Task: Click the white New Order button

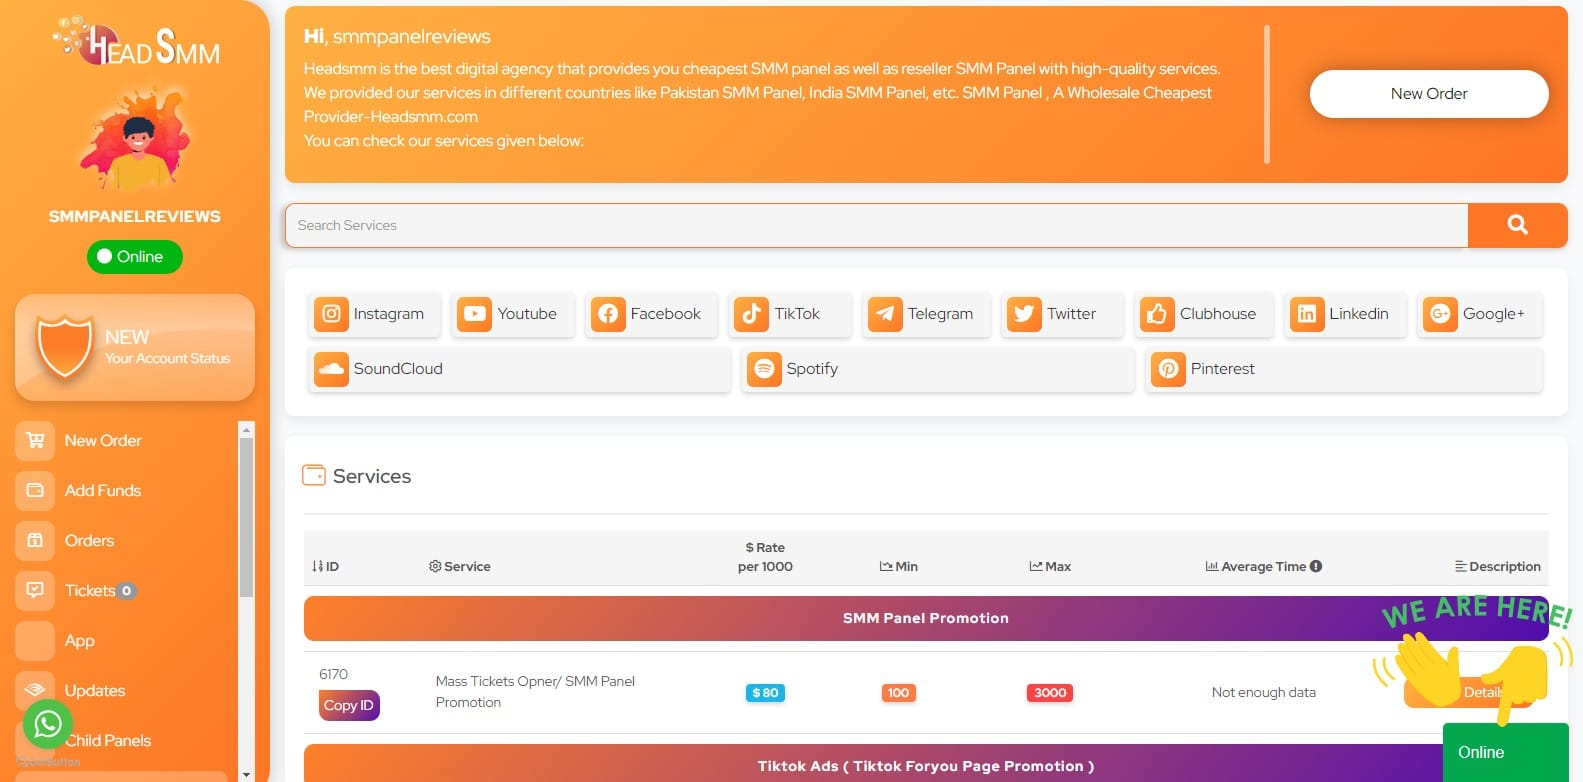Action: [1428, 94]
